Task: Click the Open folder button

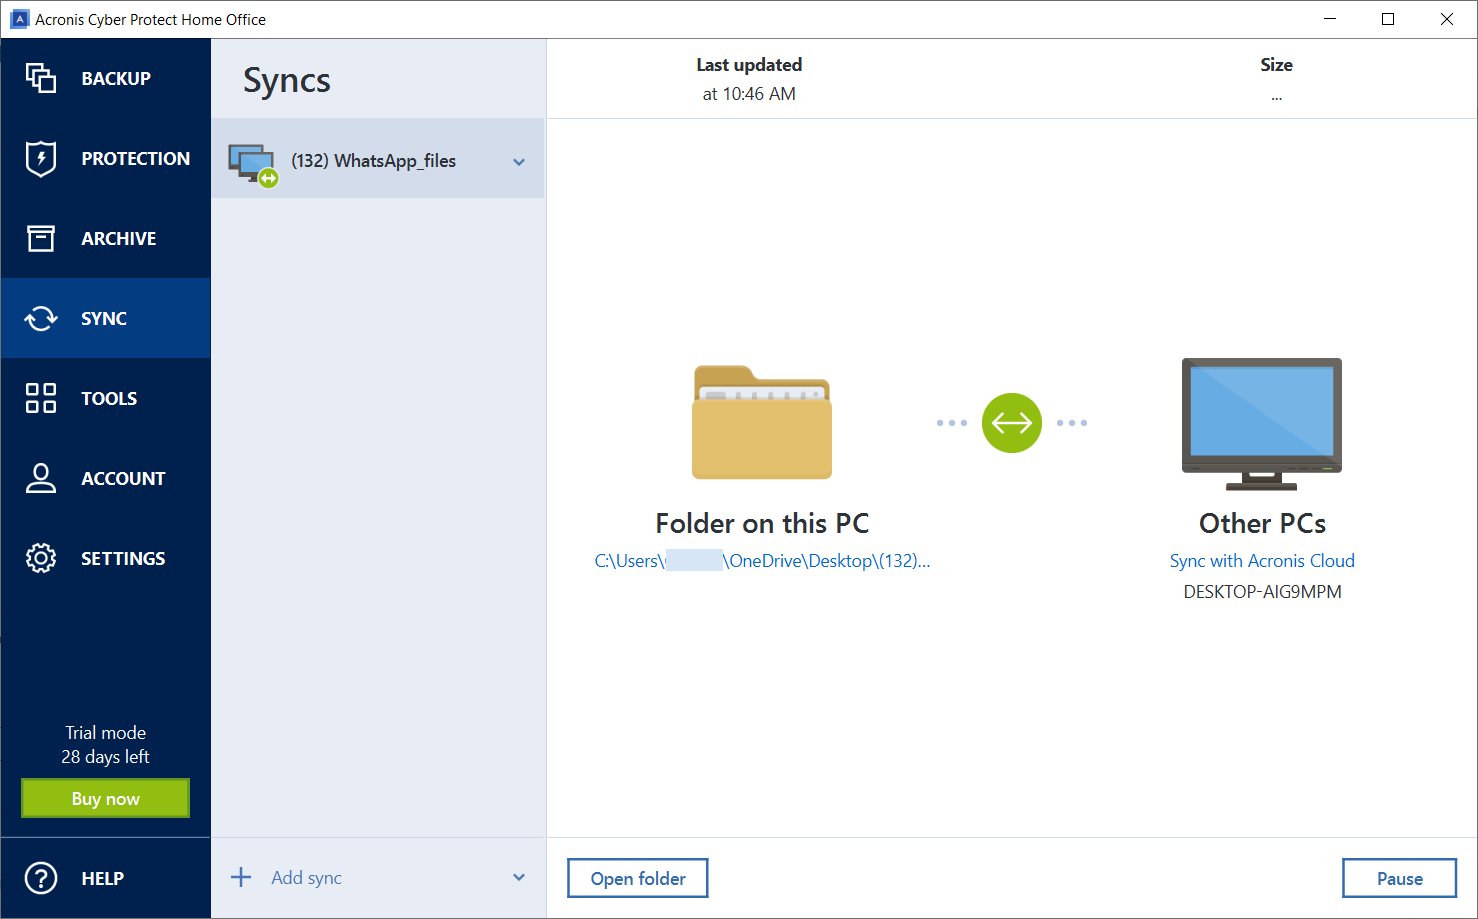Action: pos(638,878)
